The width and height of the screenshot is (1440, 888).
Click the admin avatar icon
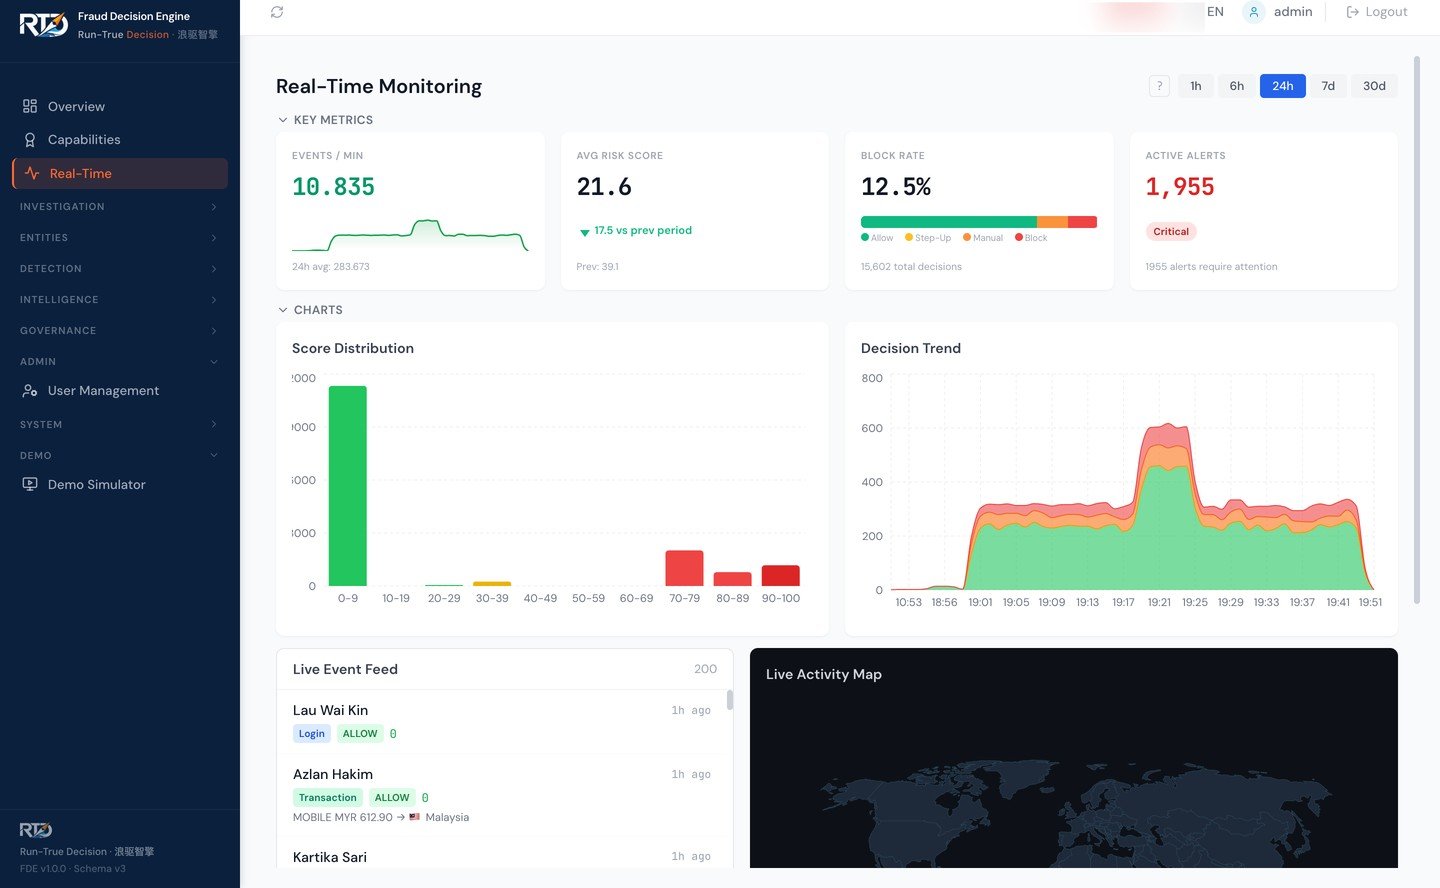pyautogui.click(x=1252, y=12)
